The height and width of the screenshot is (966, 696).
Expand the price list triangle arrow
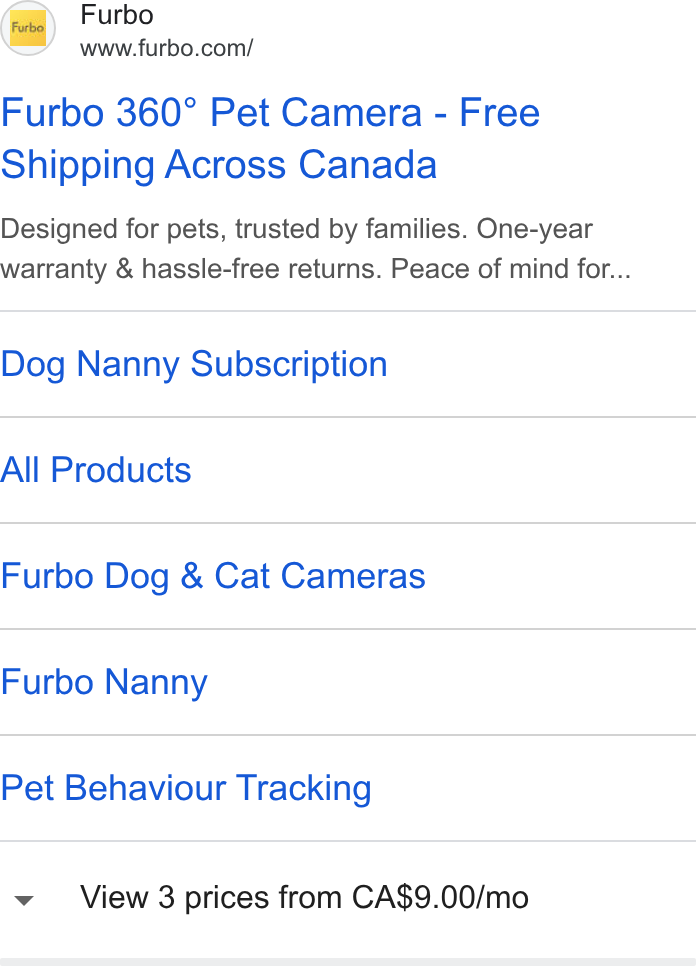point(24,901)
